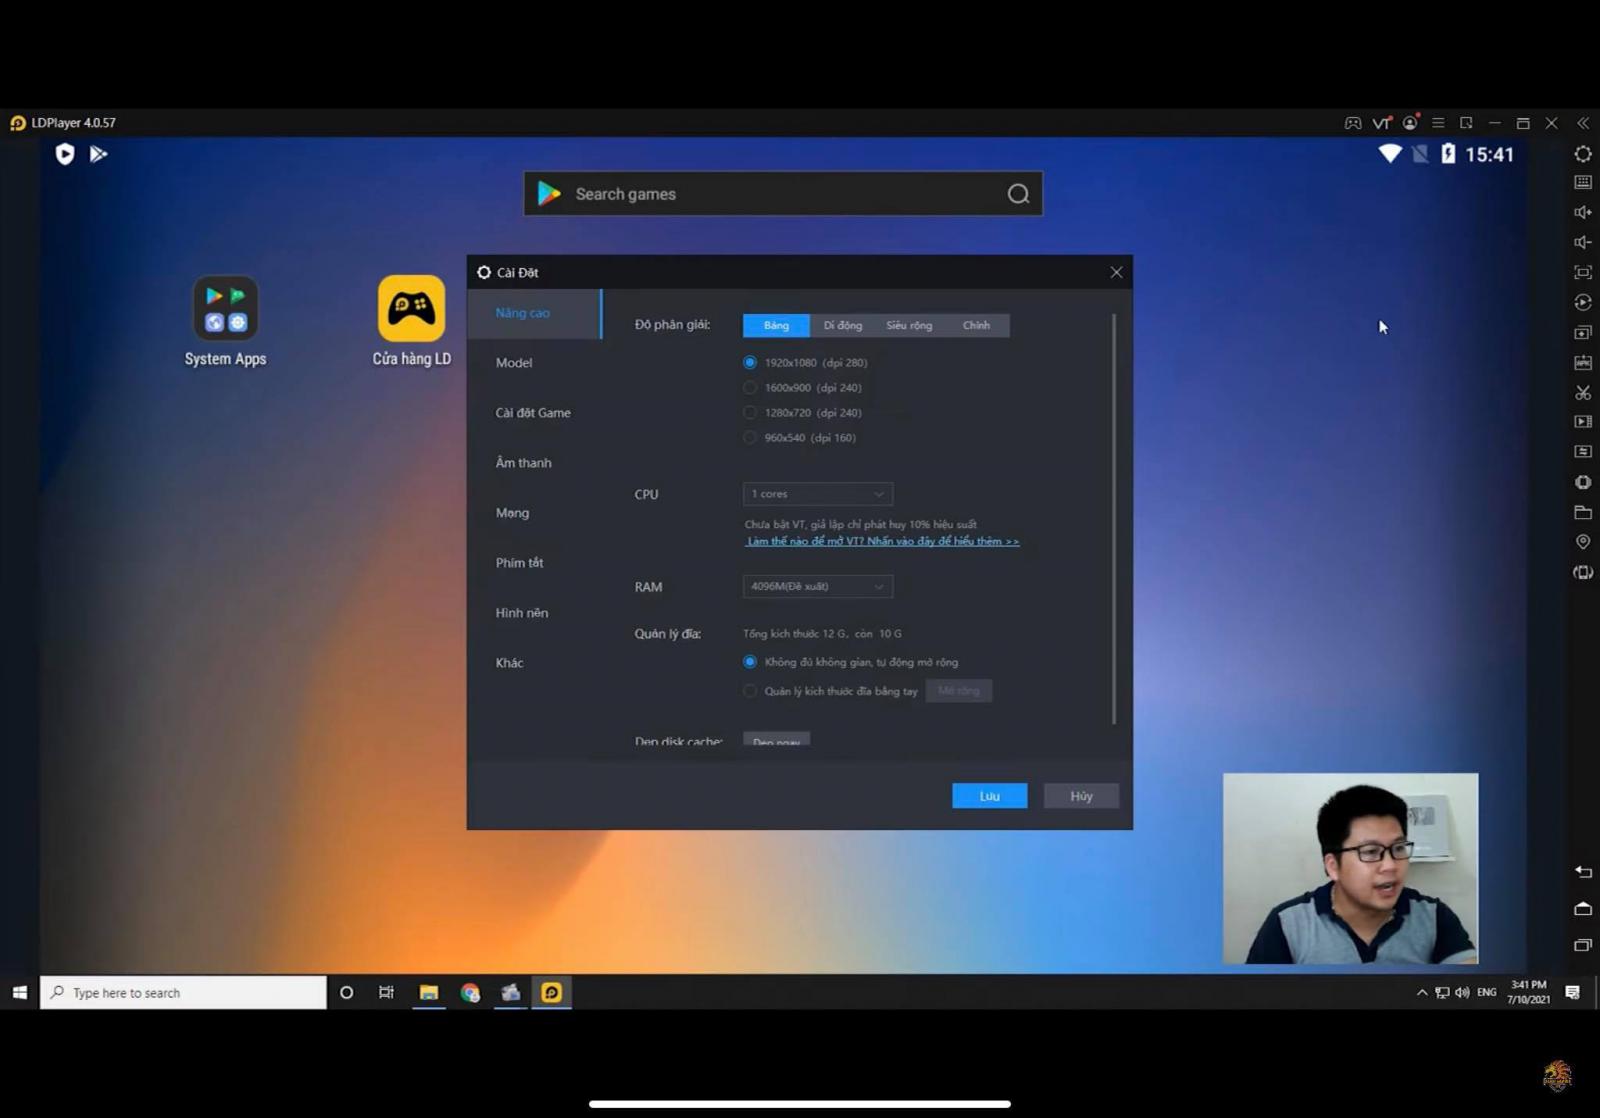Viewport: 1600px width, 1118px height.
Task: Click the Hủy button to cancel
Action: (1081, 796)
